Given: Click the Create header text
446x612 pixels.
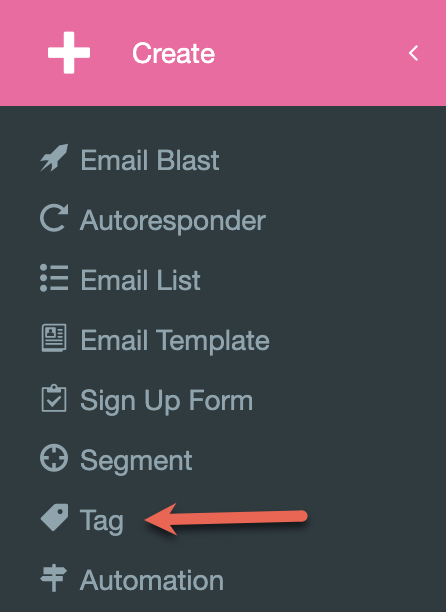Looking at the screenshot, I should 174,53.
